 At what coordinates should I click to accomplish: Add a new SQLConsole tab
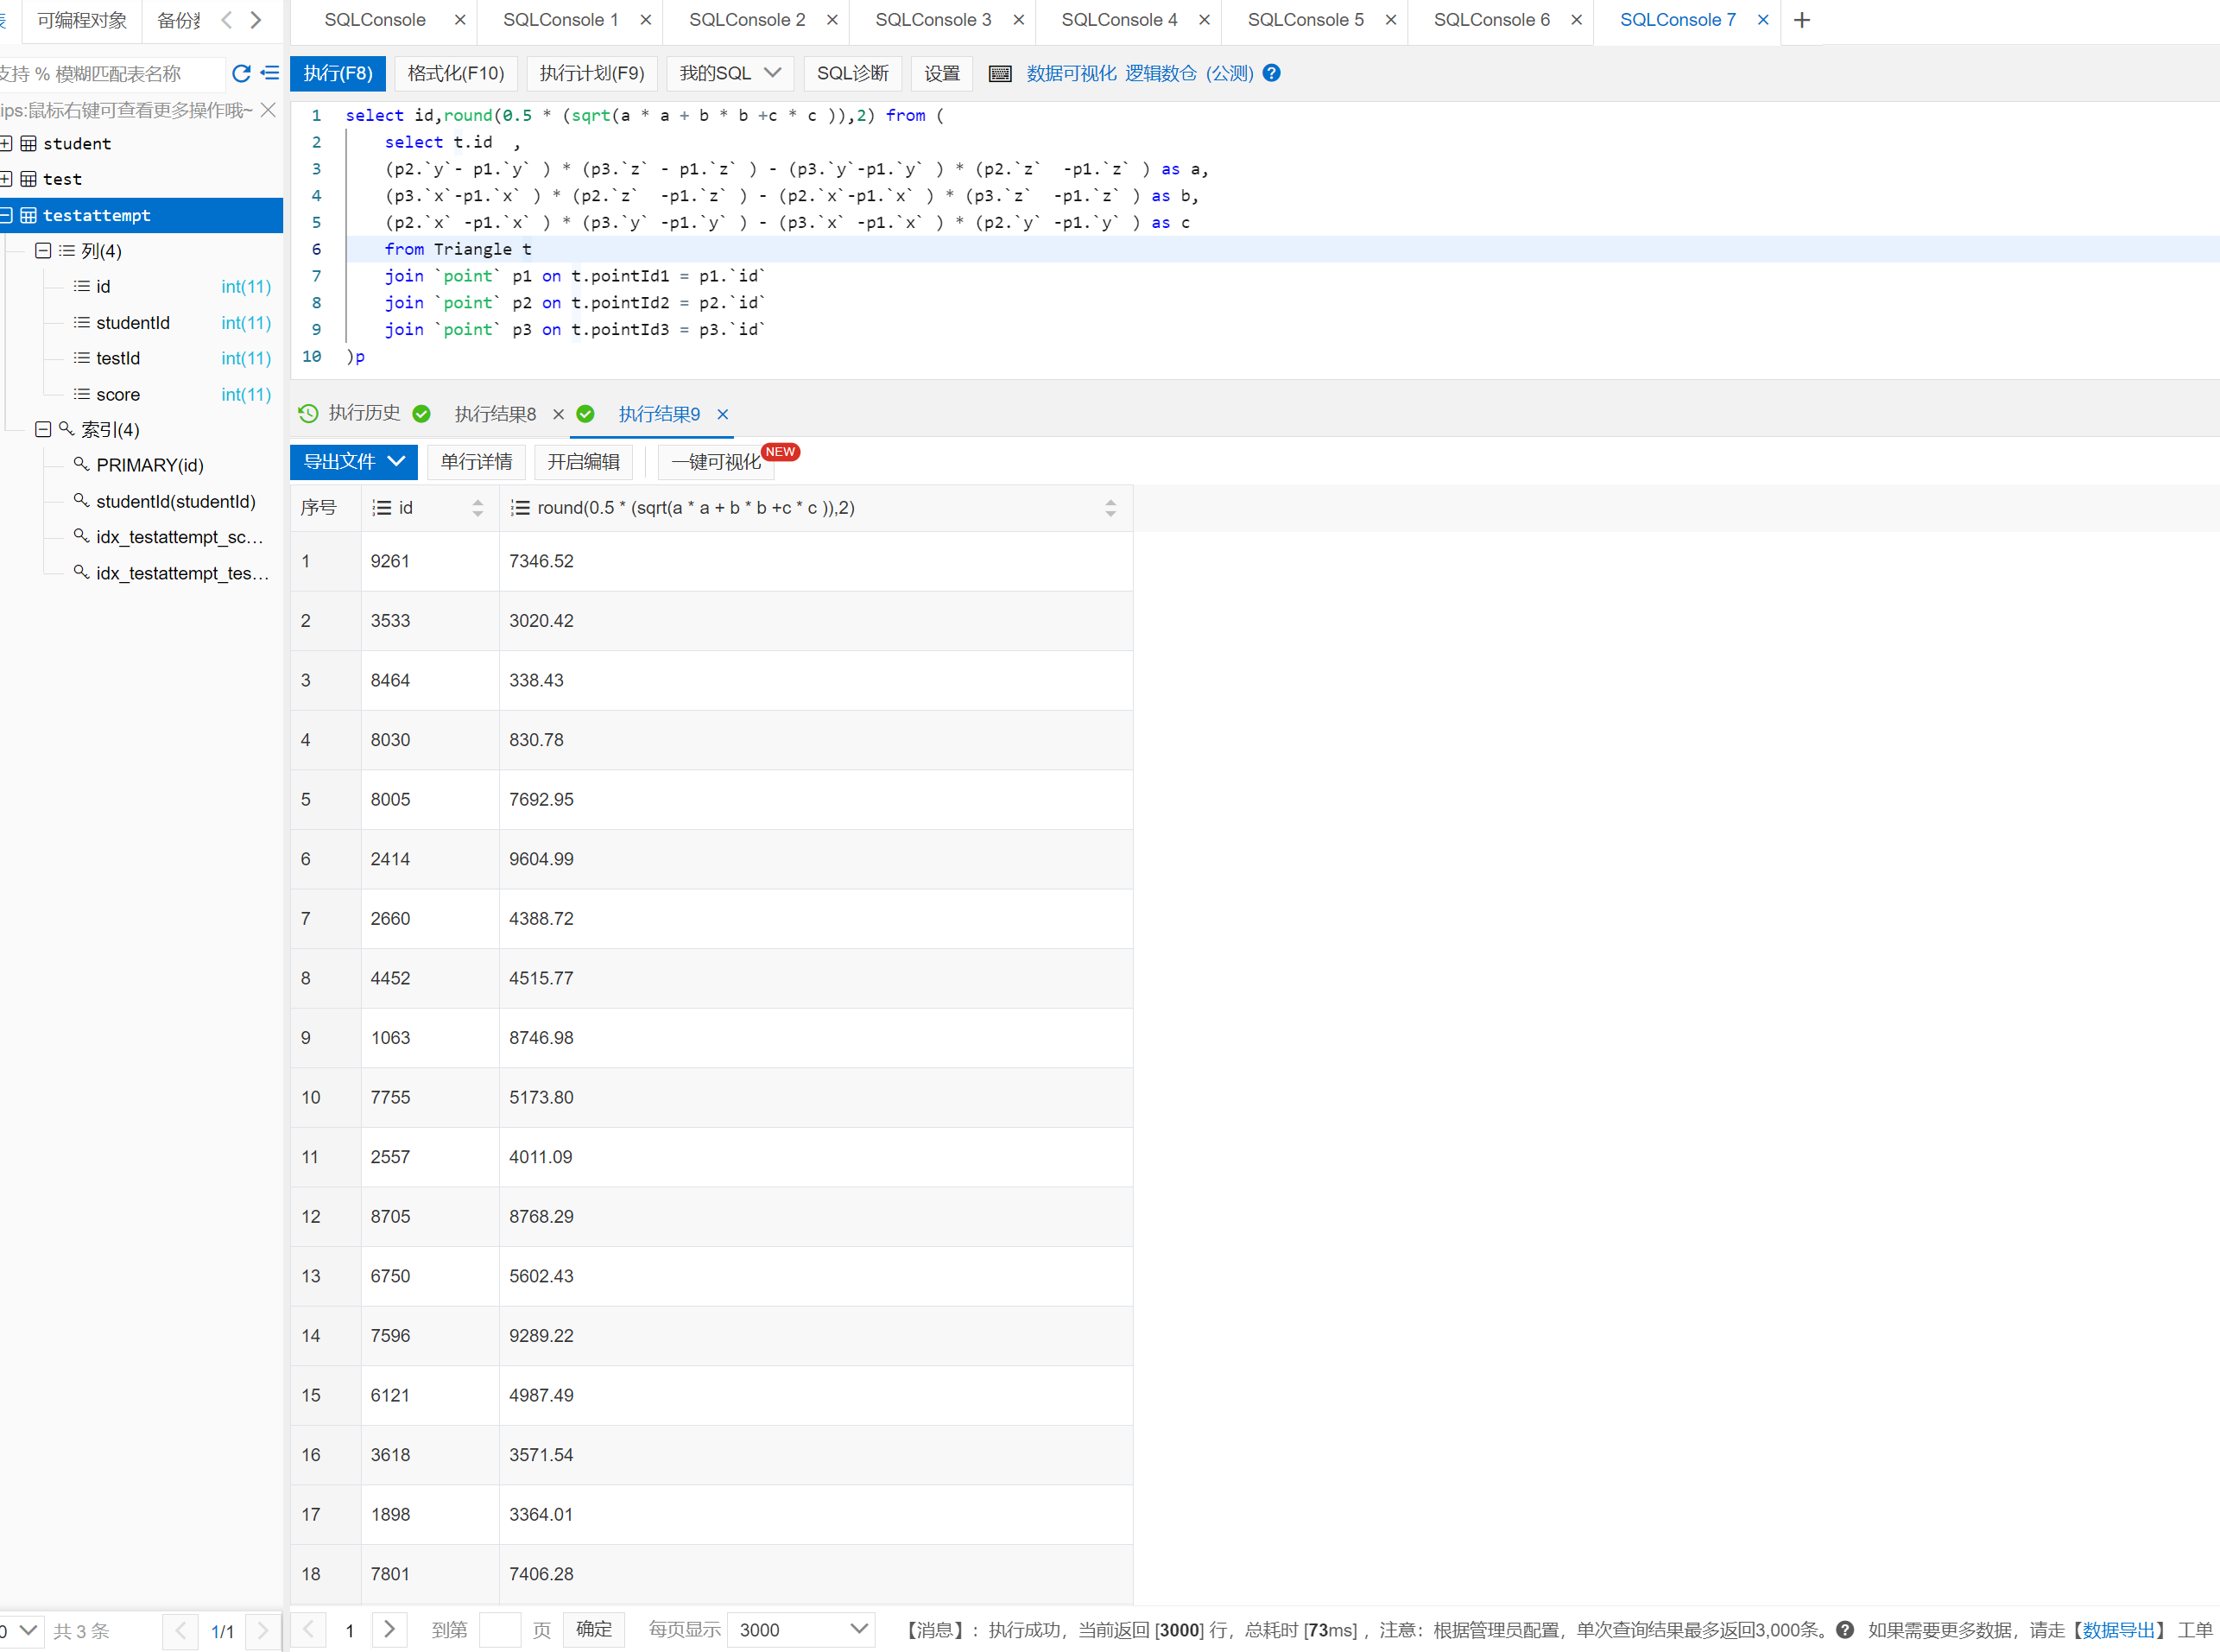[1801, 20]
